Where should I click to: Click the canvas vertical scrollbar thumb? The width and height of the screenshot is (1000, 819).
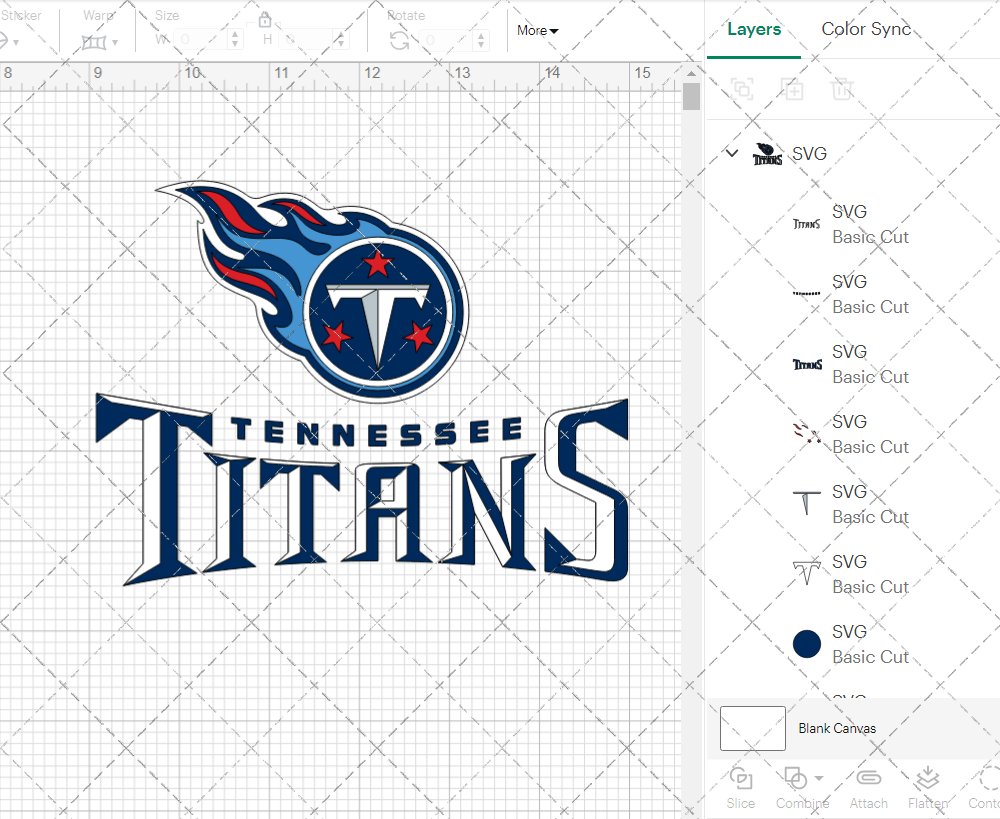pyautogui.click(x=691, y=97)
